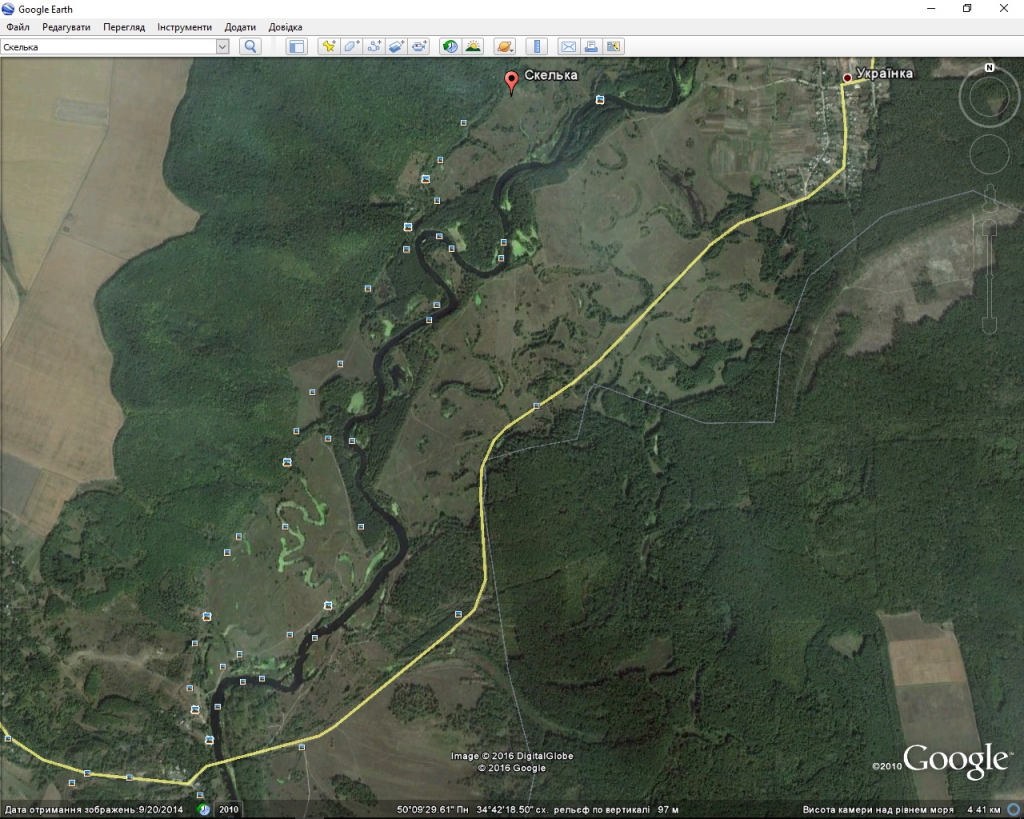This screenshot has height=819, width=1024.
Task: Add a new placemark
Action: click(x=328, y=46)
